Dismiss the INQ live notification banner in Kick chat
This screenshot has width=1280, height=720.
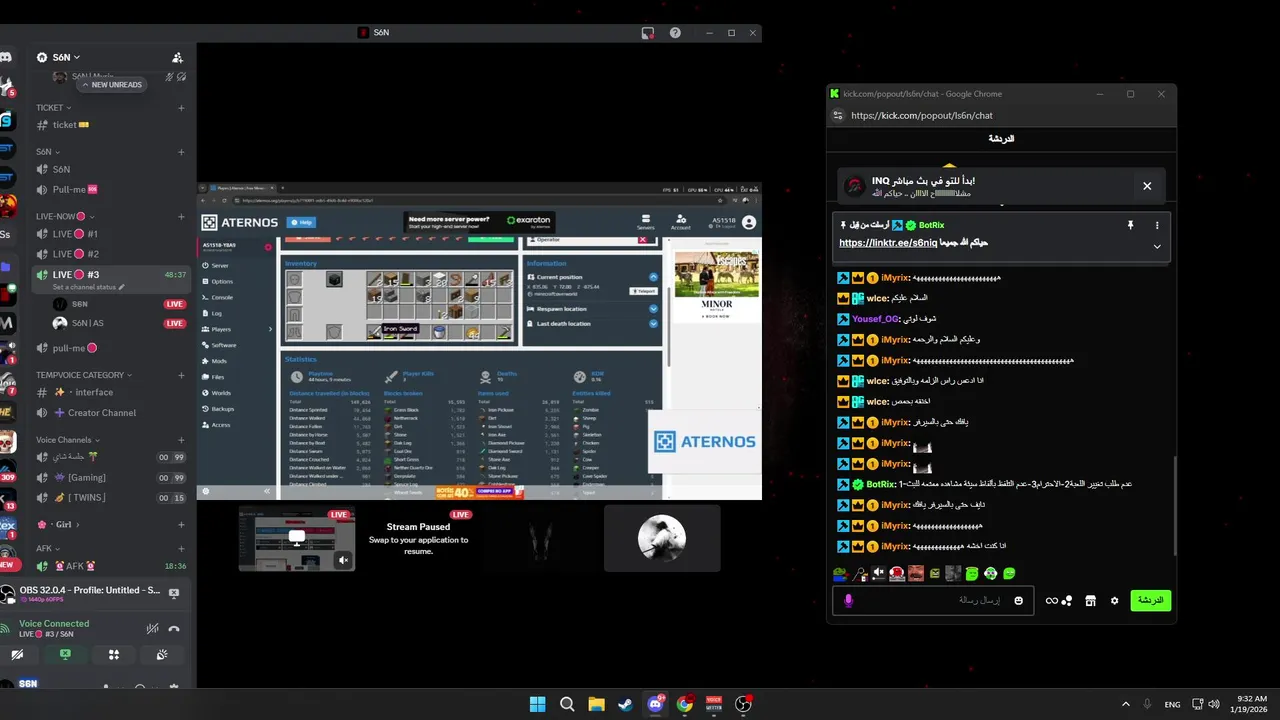[x=1147, y=186]
